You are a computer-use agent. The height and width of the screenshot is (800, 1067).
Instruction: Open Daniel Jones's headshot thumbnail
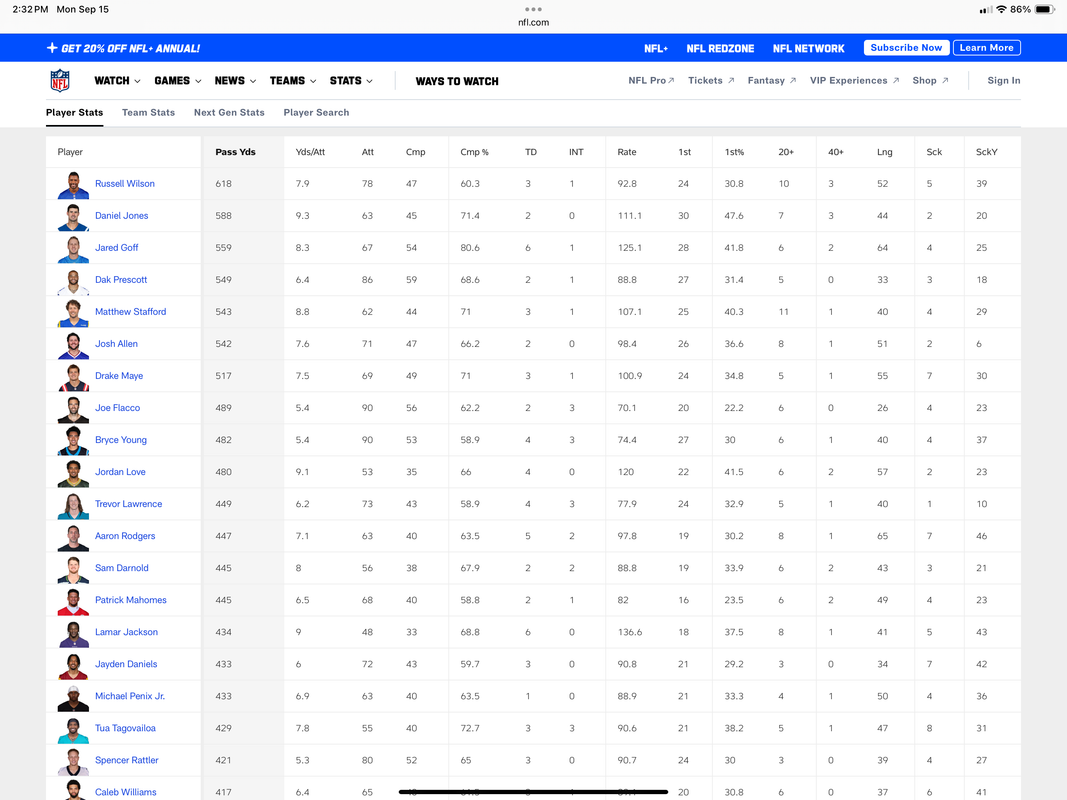73,216
